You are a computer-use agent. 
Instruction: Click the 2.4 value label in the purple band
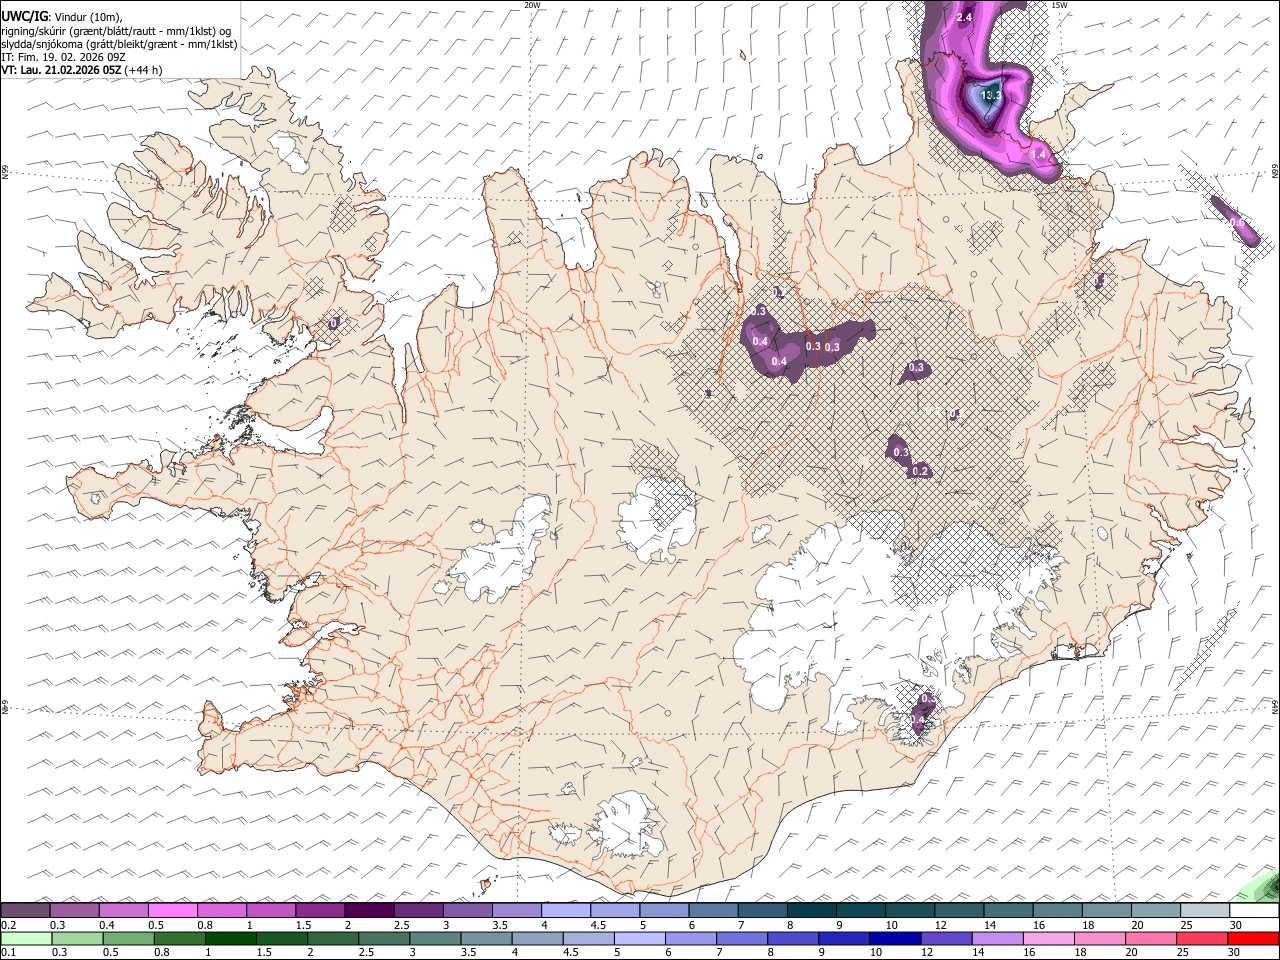coord(965,18)
